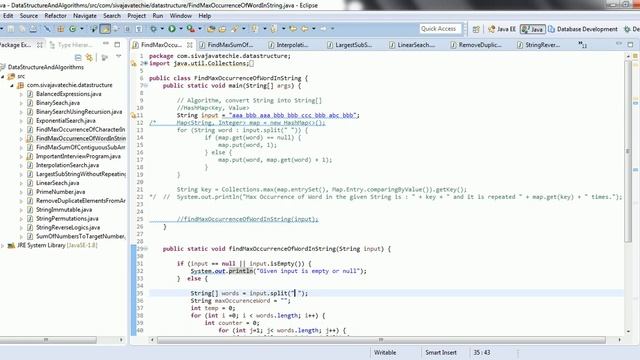This screenshot has width=640, height=360.
Task: Select StringImmutable.java file
Action: click(x=64, y=210)
